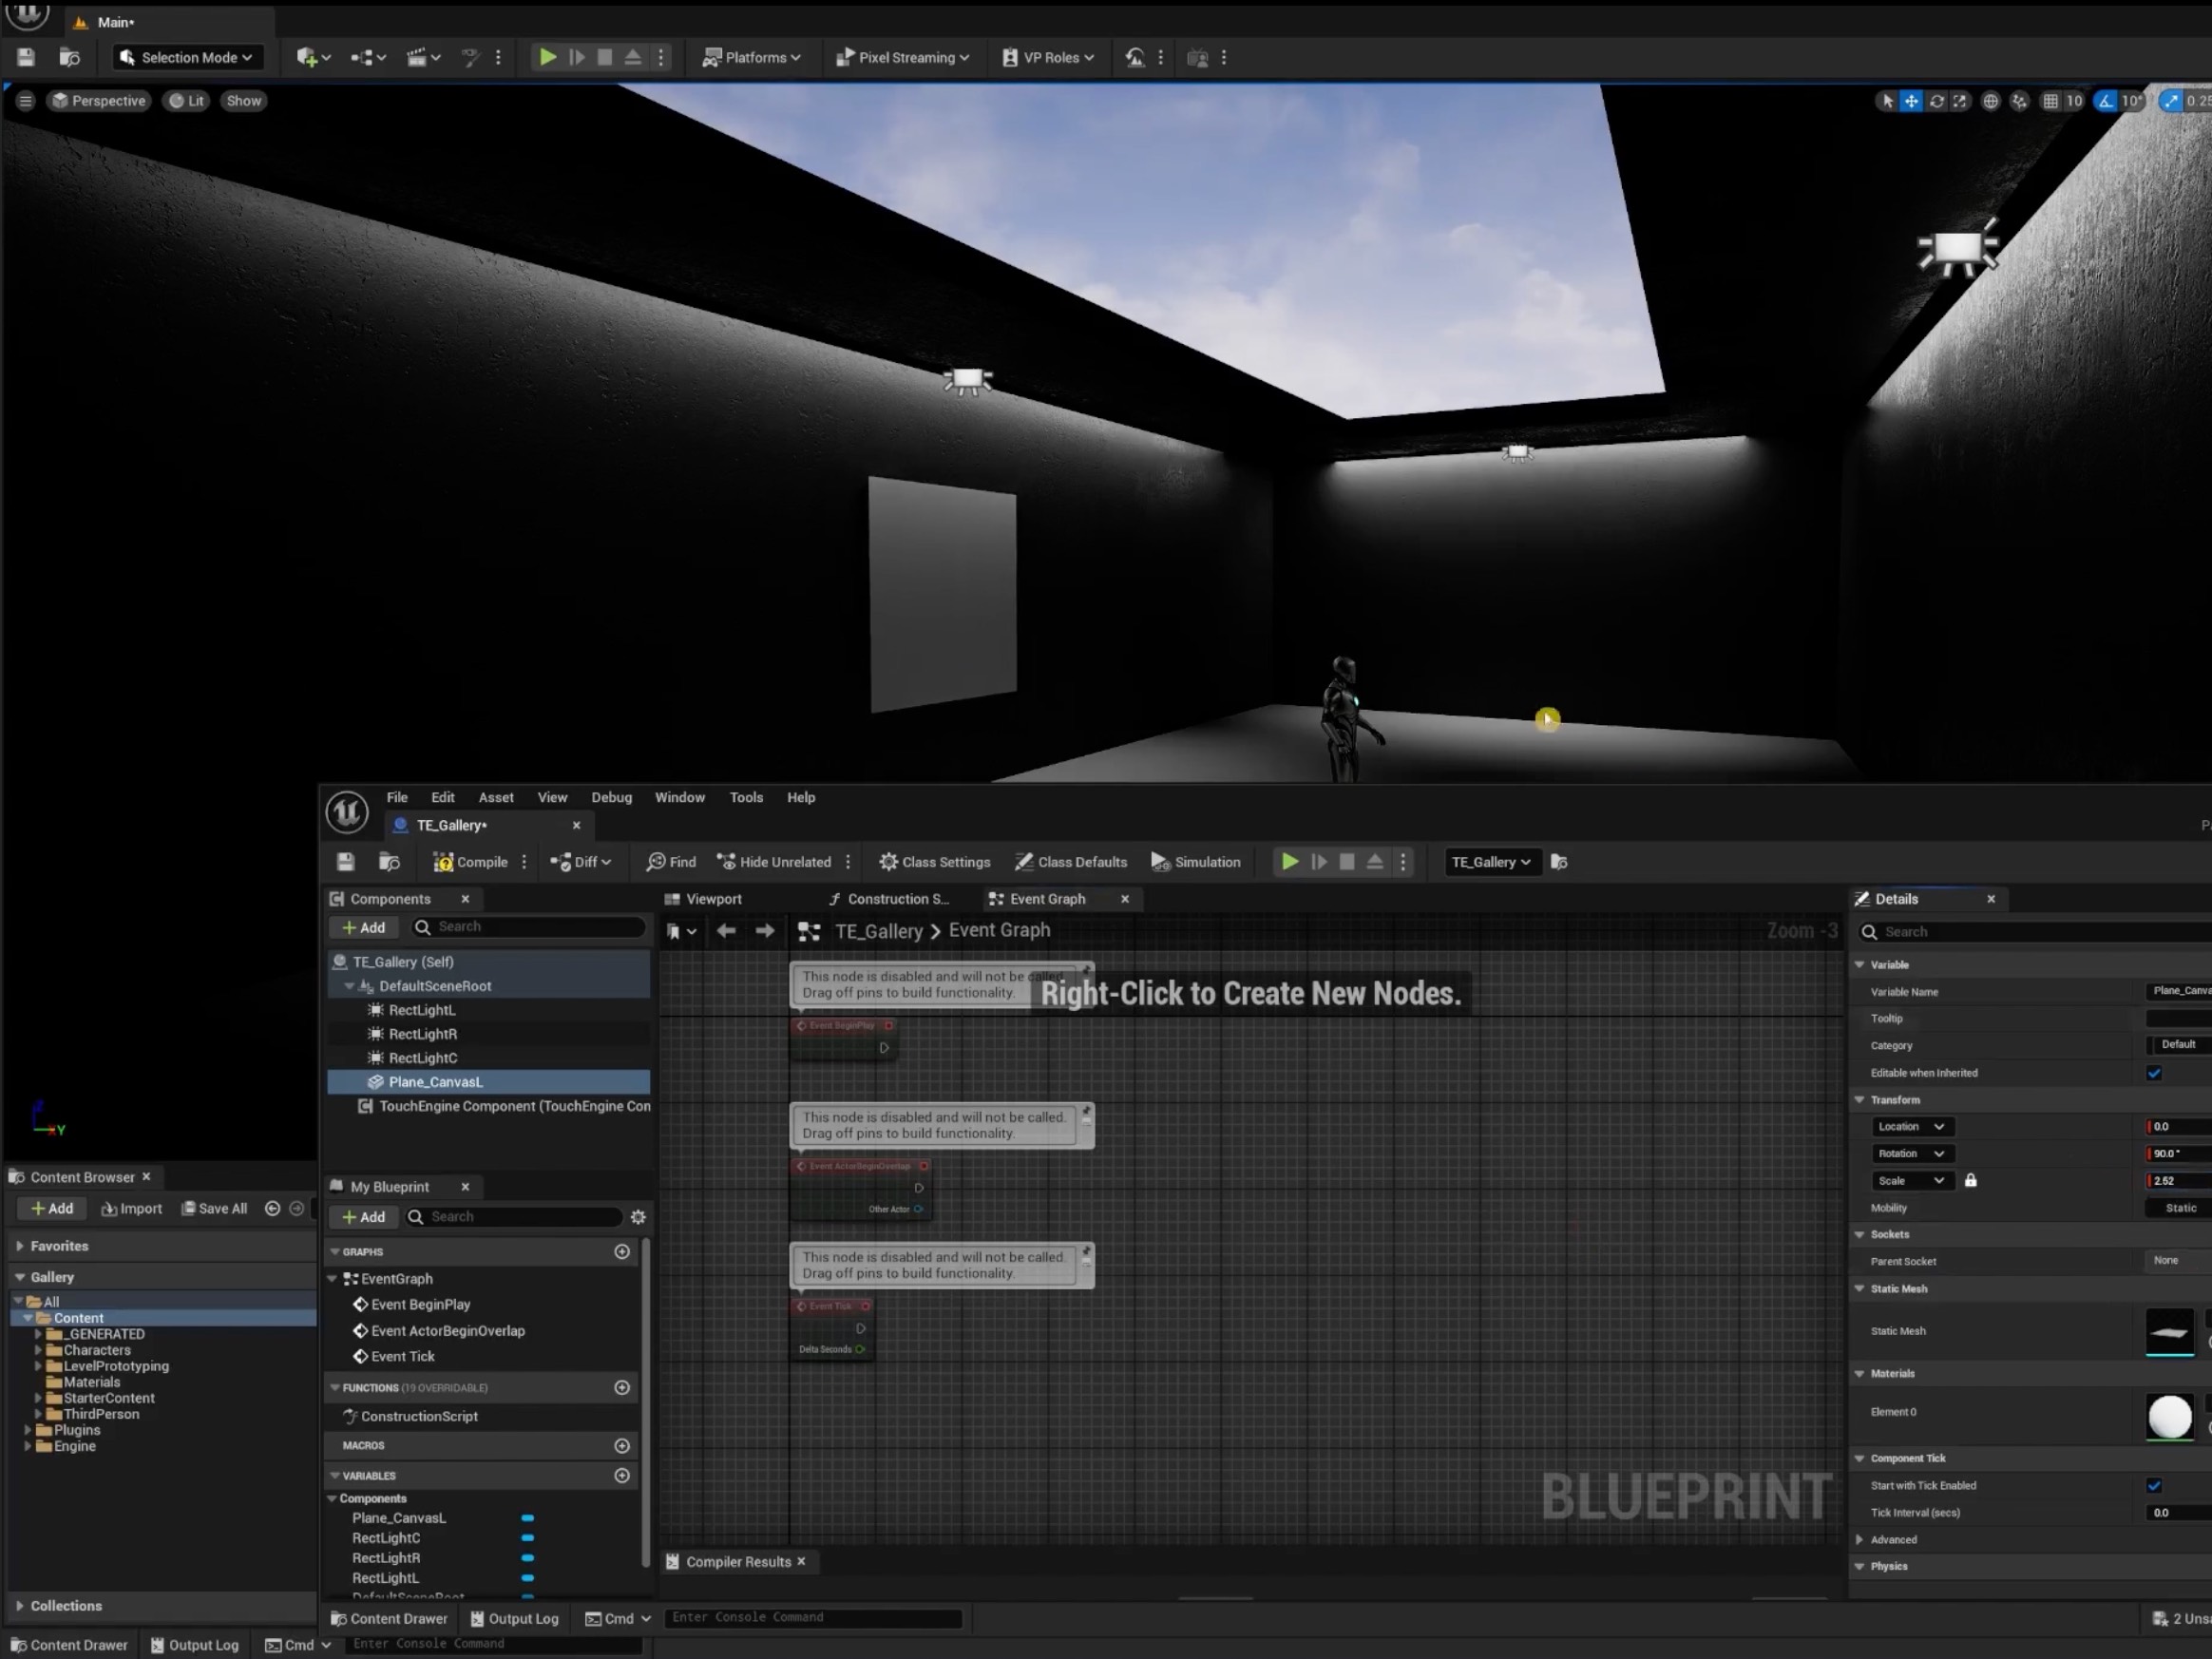Image resolution: width=2212 pixels, height=1659 pixels.
Task: Click Save All in Content Browser
Action: (214, 1209)
